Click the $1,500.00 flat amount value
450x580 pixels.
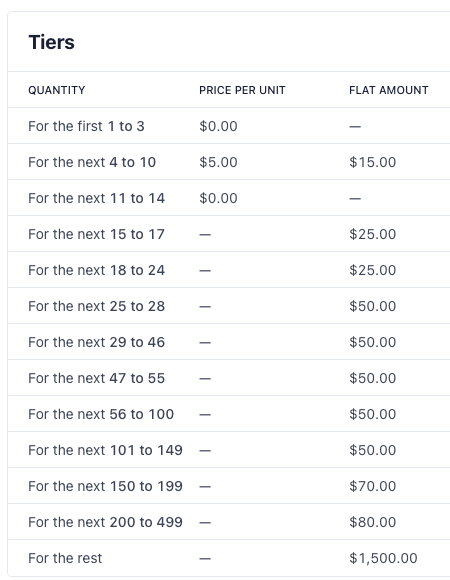pyautogui.click(x=383, y=558)
